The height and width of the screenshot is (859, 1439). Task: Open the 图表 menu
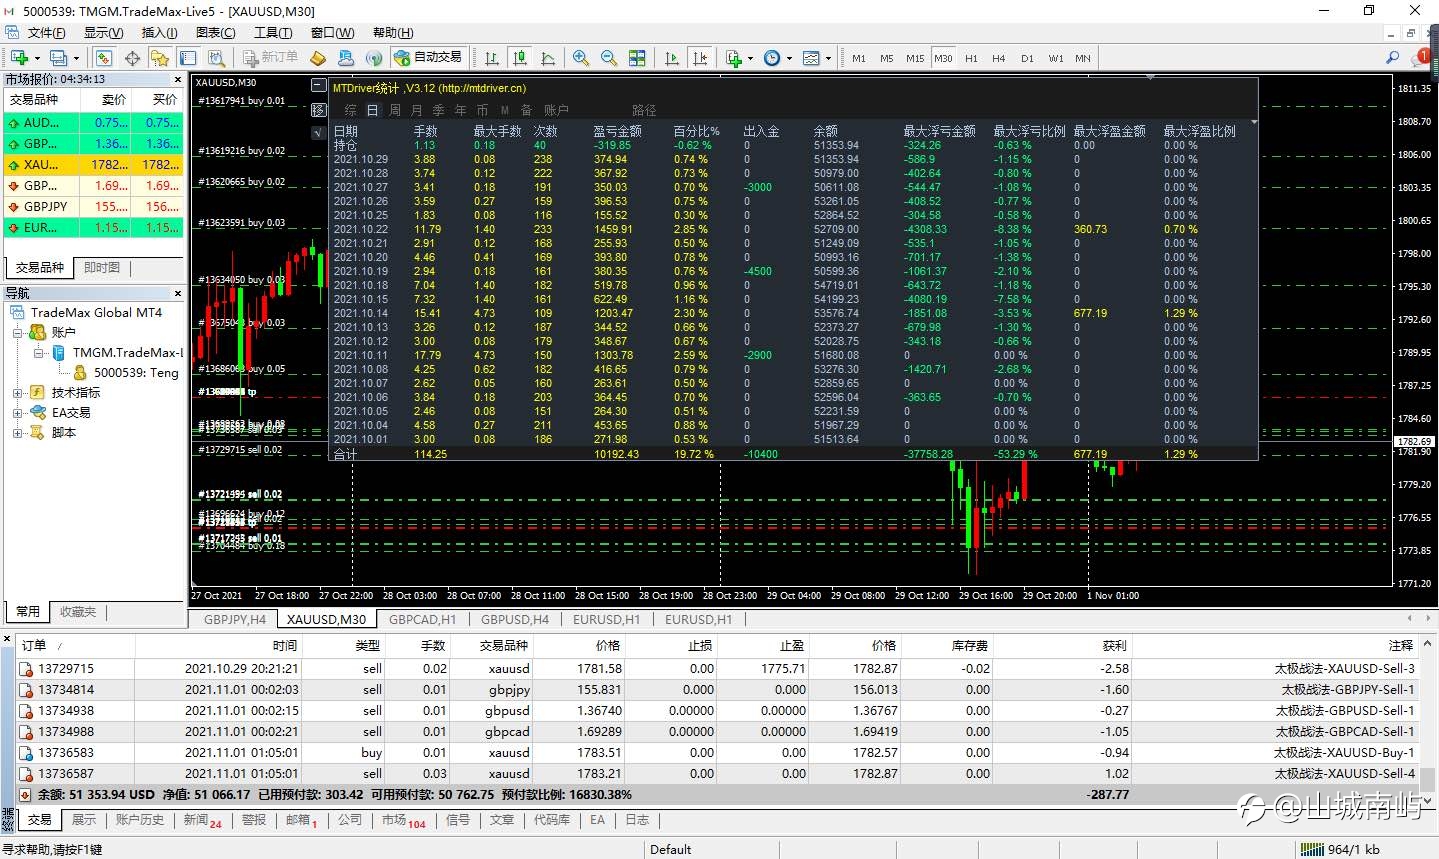[215, 33]
